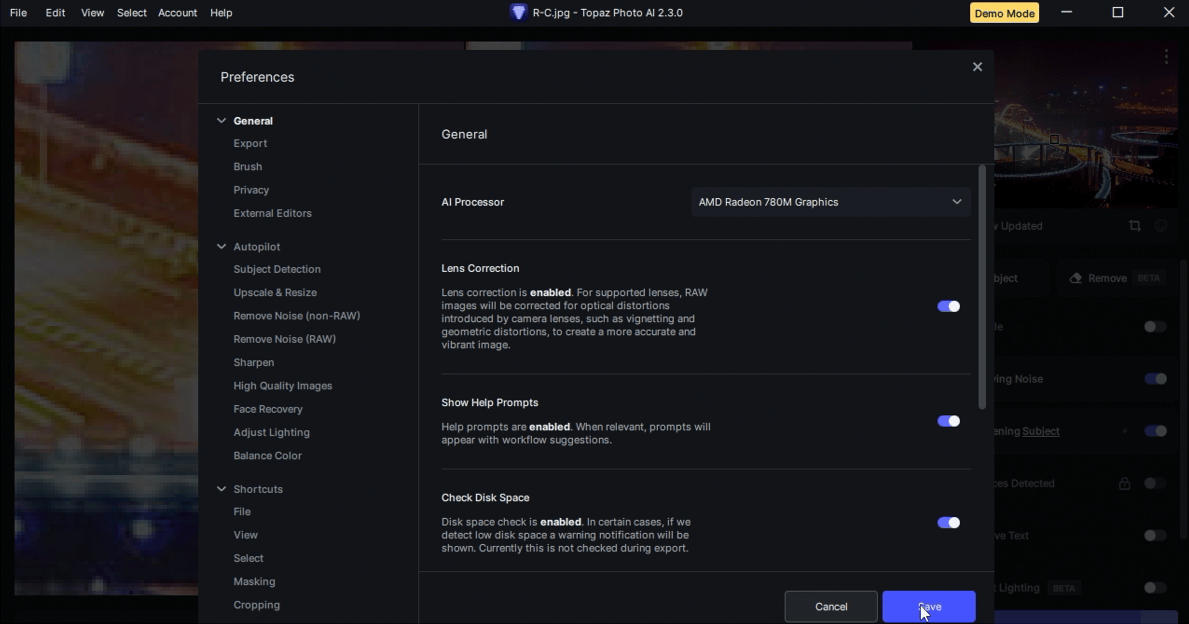Toggle the Check Disk Space switch
This screenshot has height=624, width=1189.
pos(948,523)
